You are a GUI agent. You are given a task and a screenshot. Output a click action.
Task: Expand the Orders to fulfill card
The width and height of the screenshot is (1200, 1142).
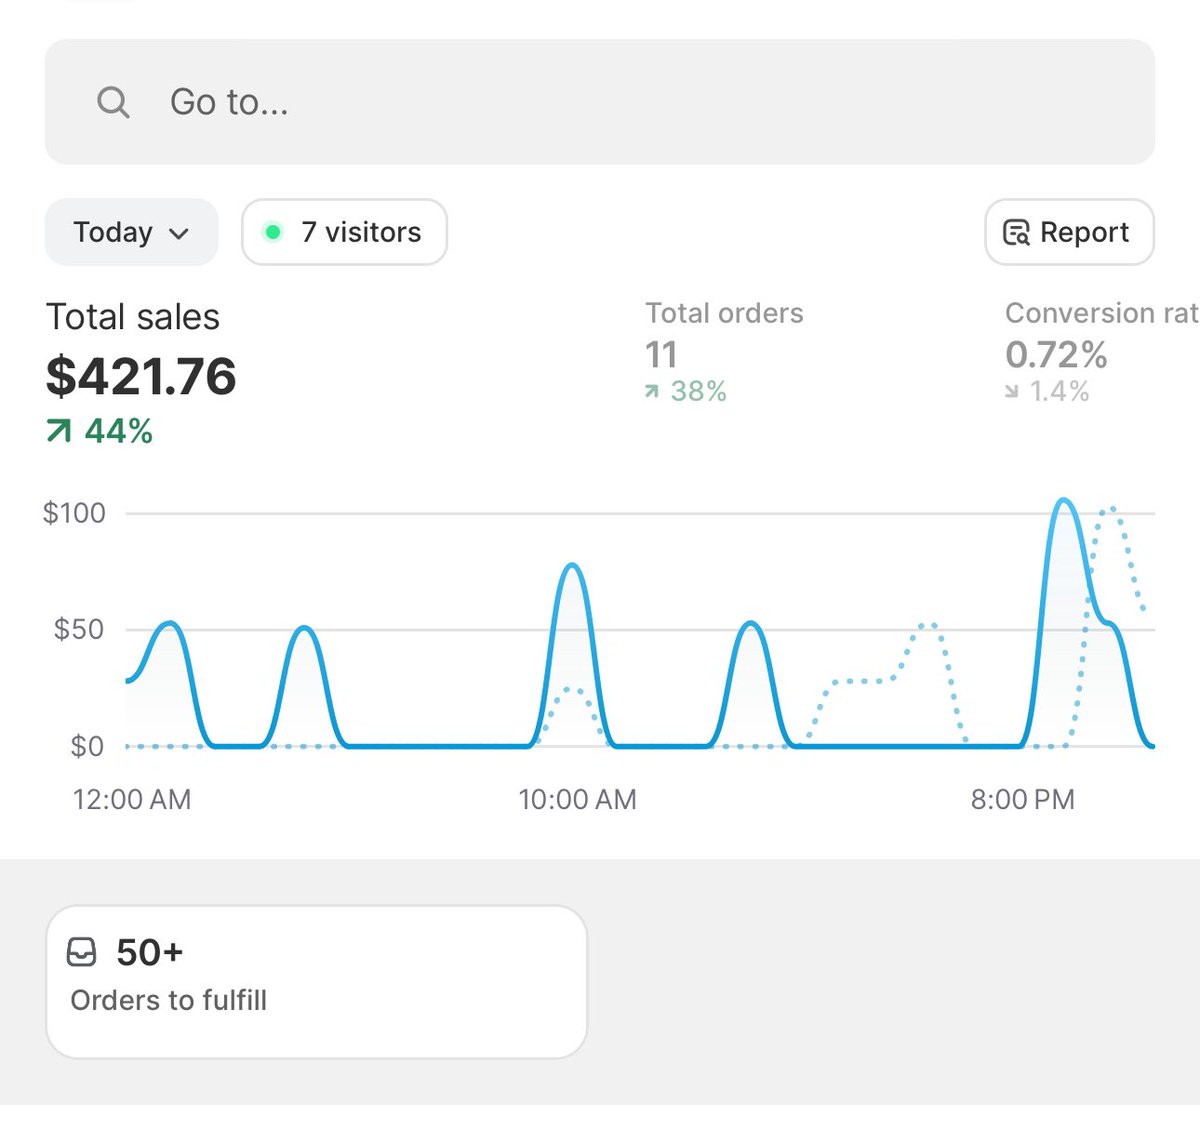pyautogui.click(x=316, y=980)
